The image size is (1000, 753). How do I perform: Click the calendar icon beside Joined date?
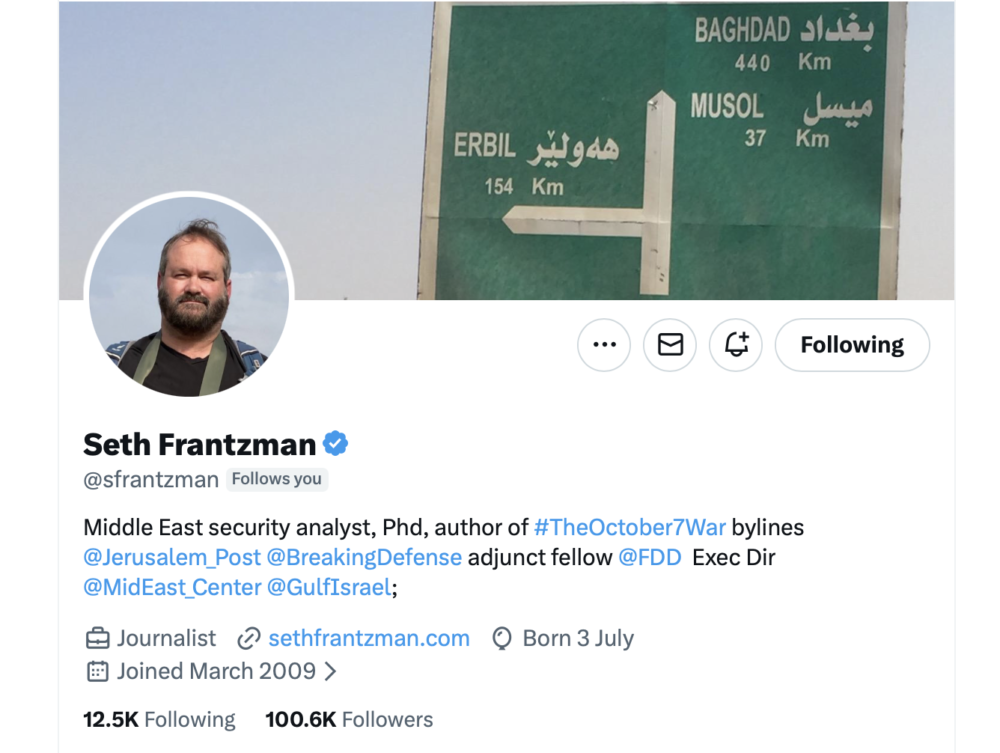click(98, 671)
